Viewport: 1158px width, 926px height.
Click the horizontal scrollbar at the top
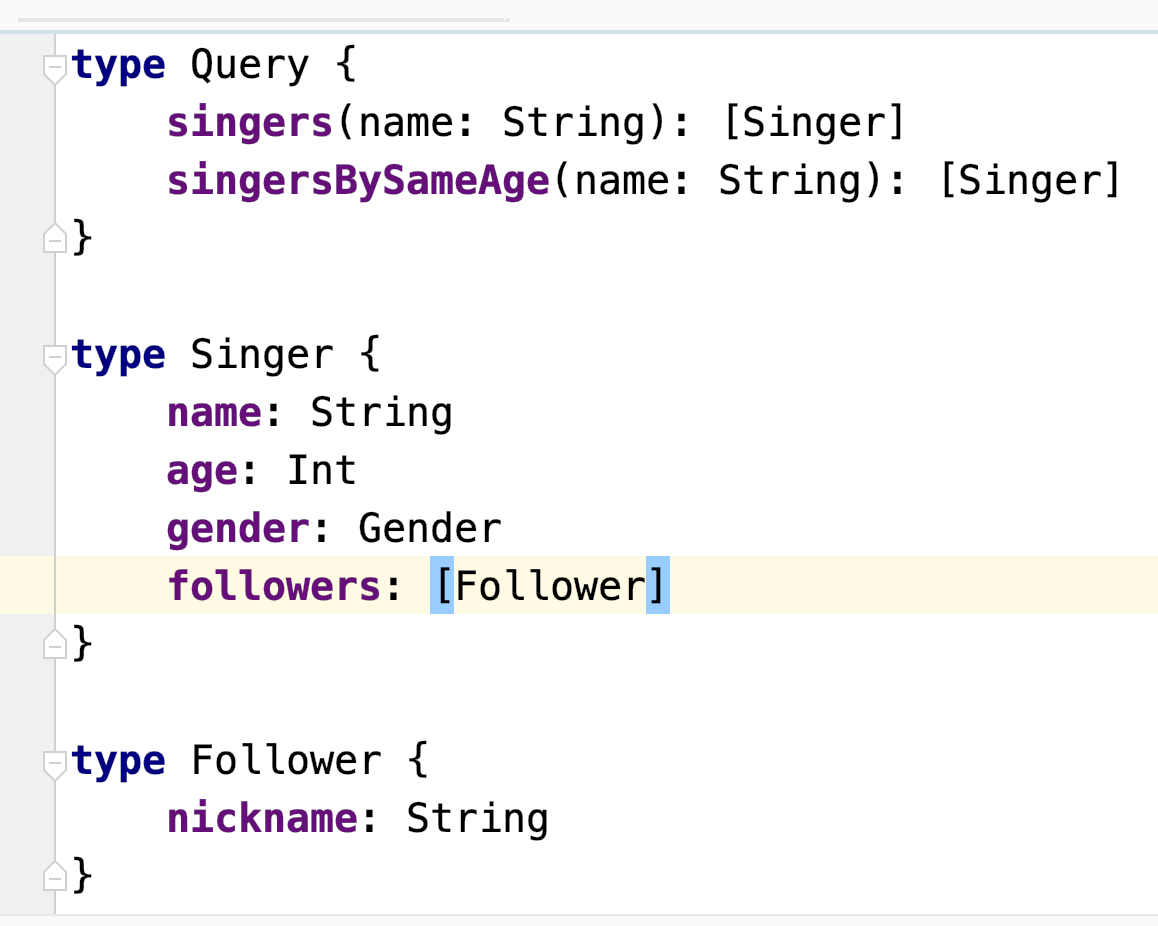coord(264,20)
